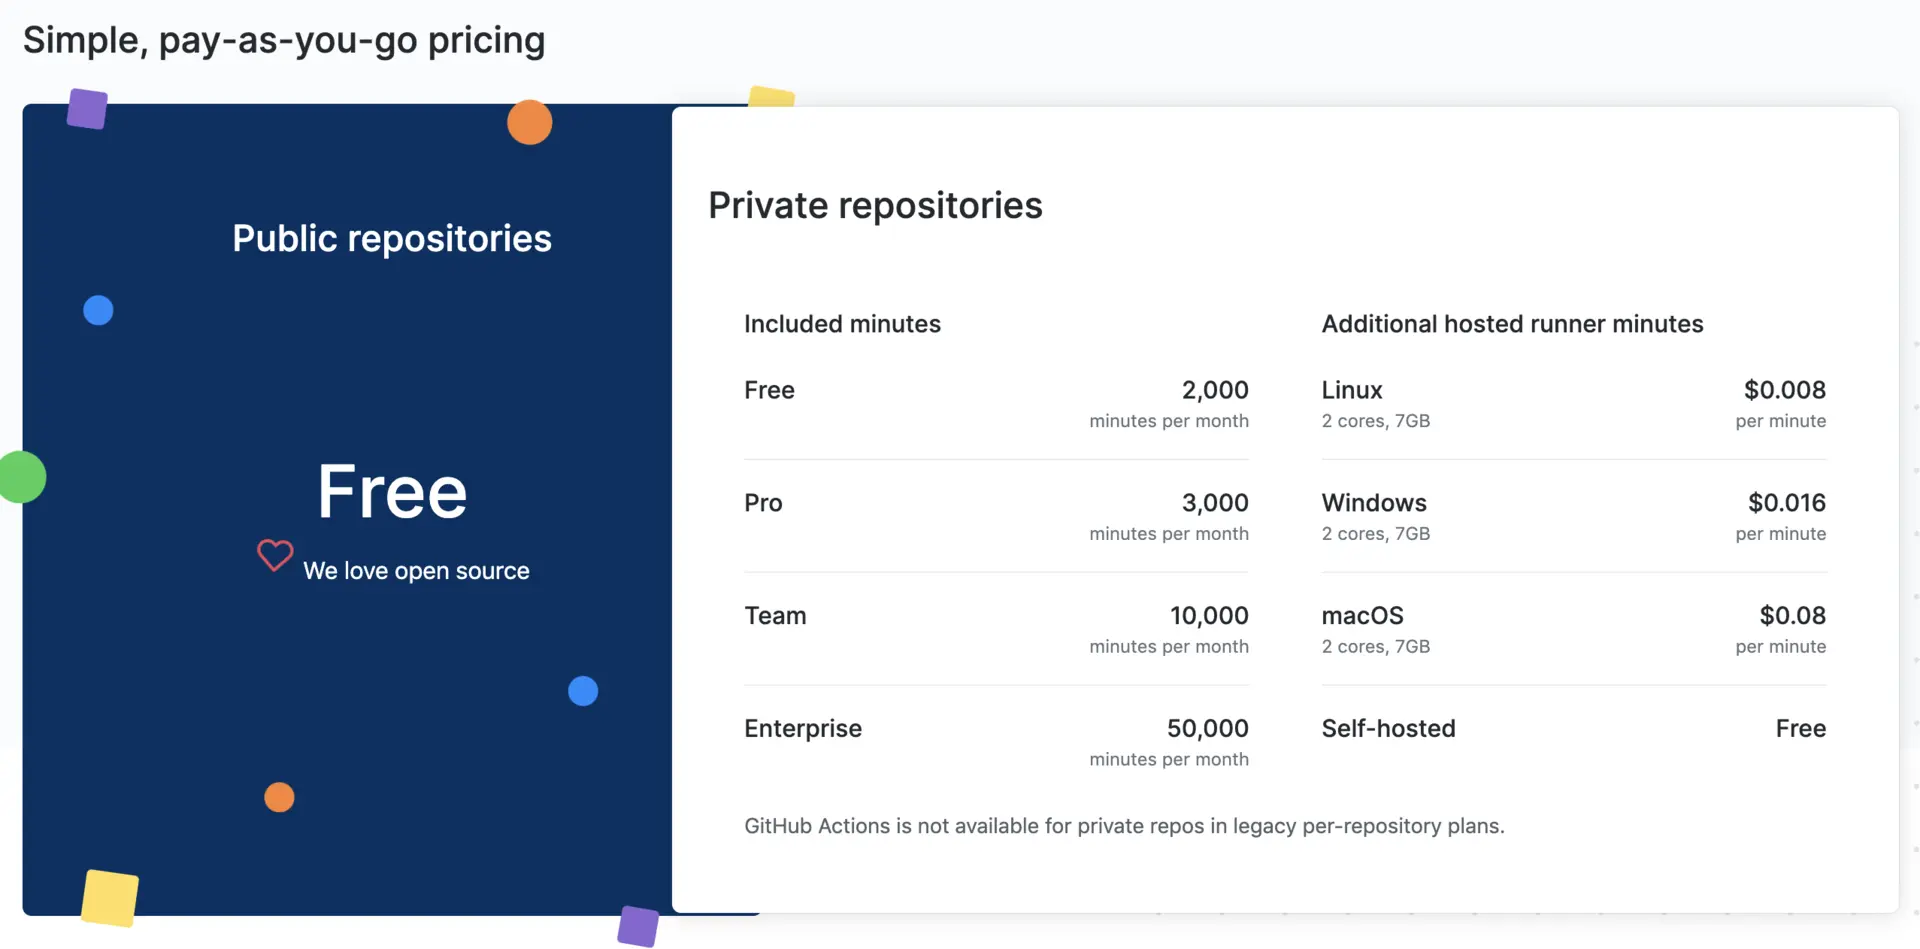Click the $0.008 Linux per-minute price

[1784, 390]
